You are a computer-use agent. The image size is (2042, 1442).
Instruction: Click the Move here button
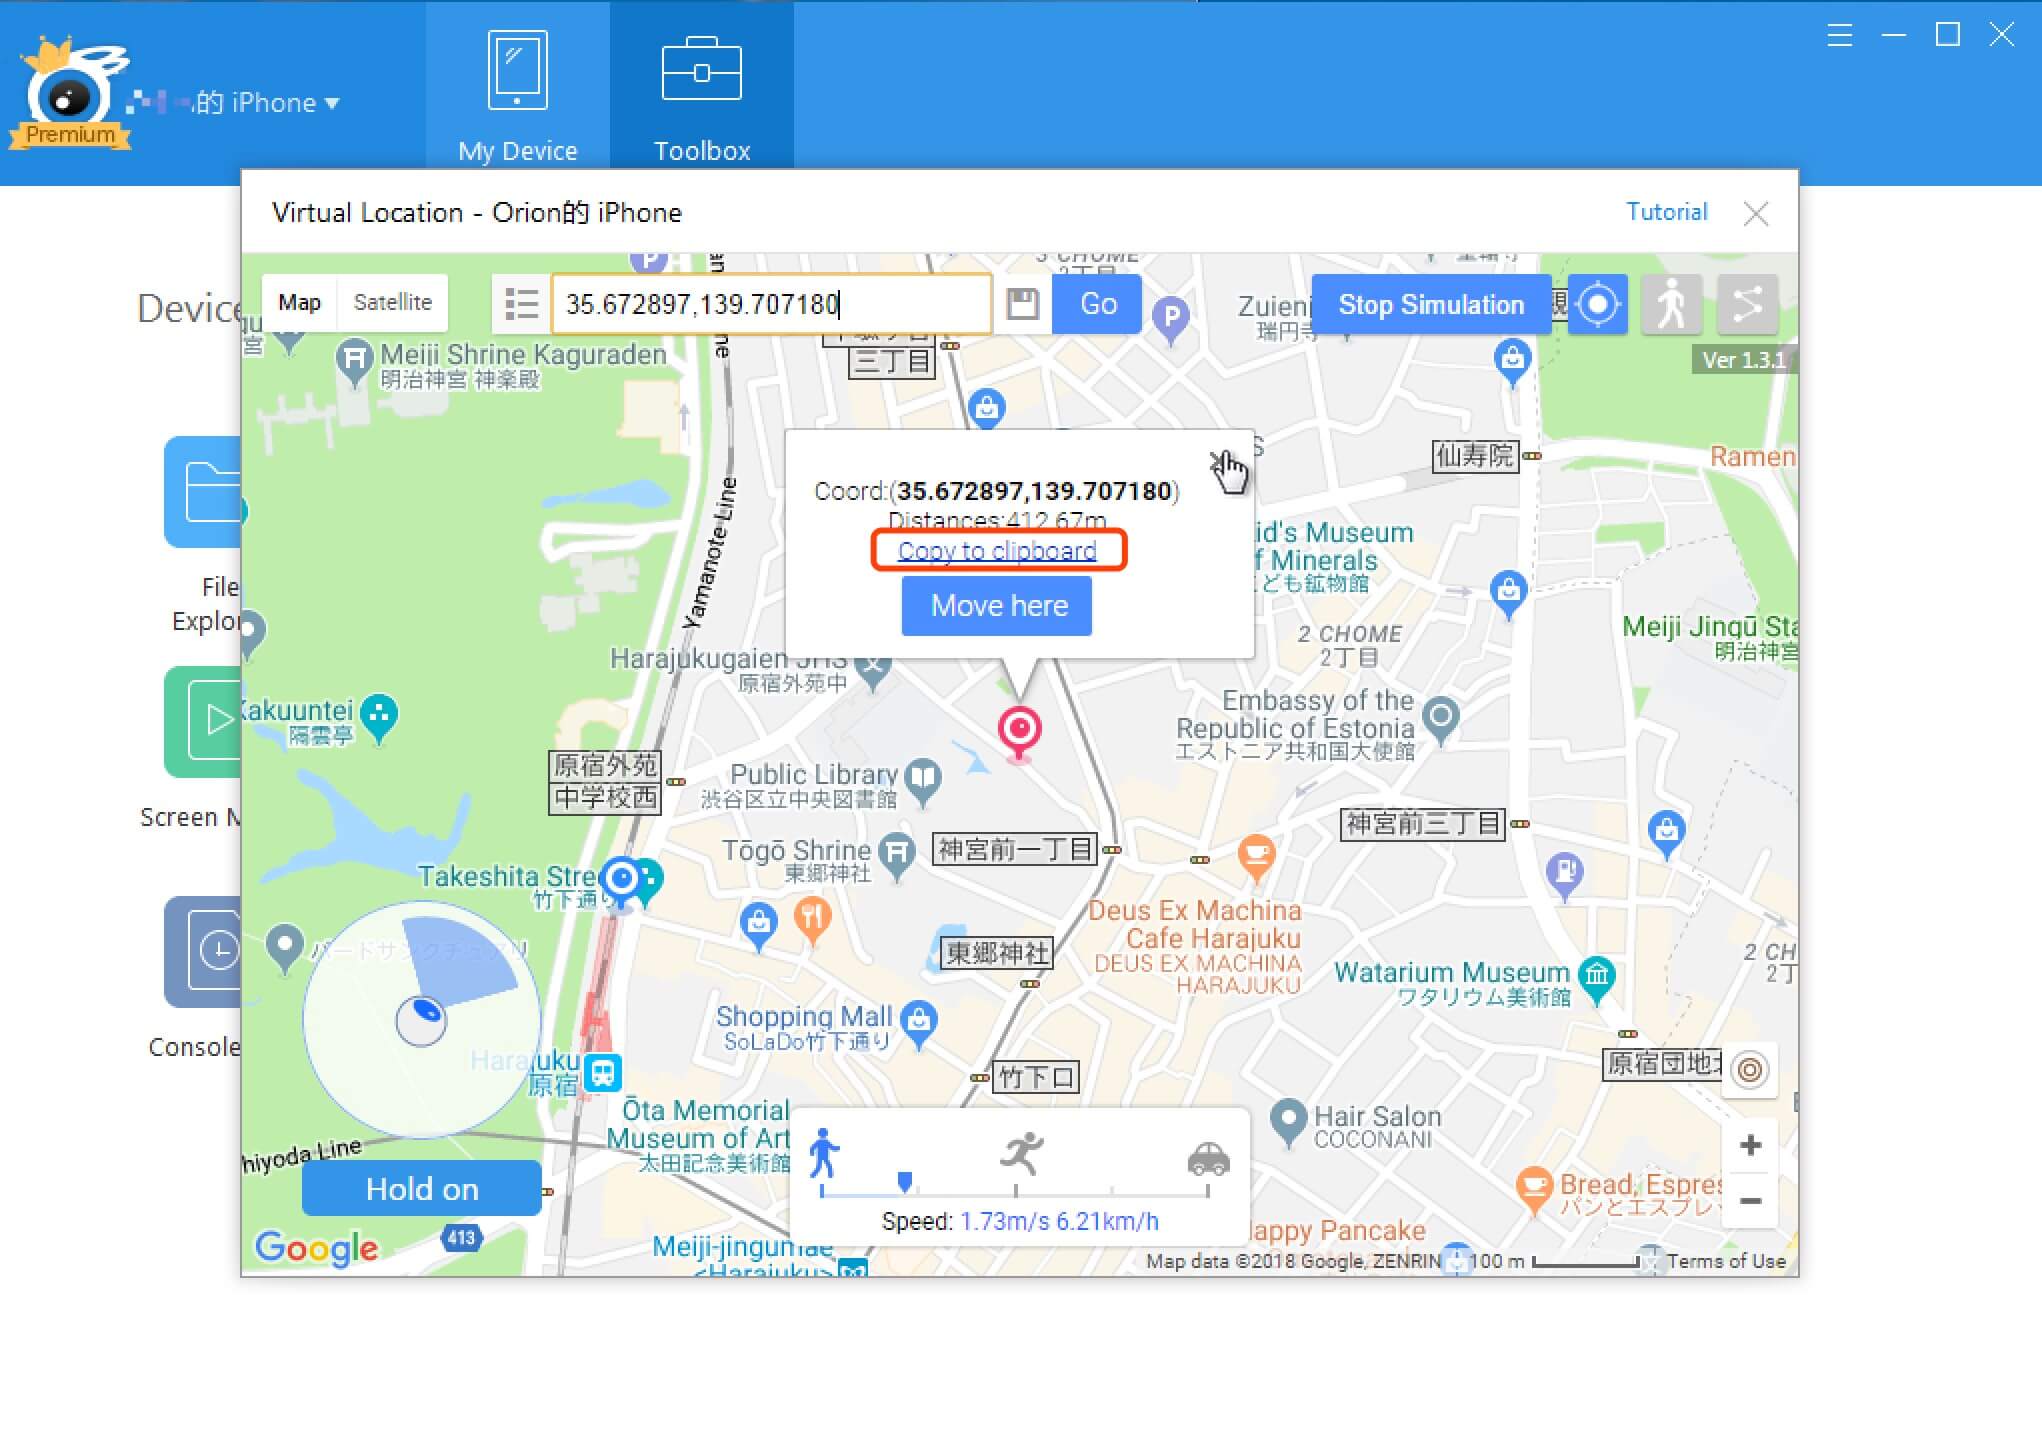point(998,606)
